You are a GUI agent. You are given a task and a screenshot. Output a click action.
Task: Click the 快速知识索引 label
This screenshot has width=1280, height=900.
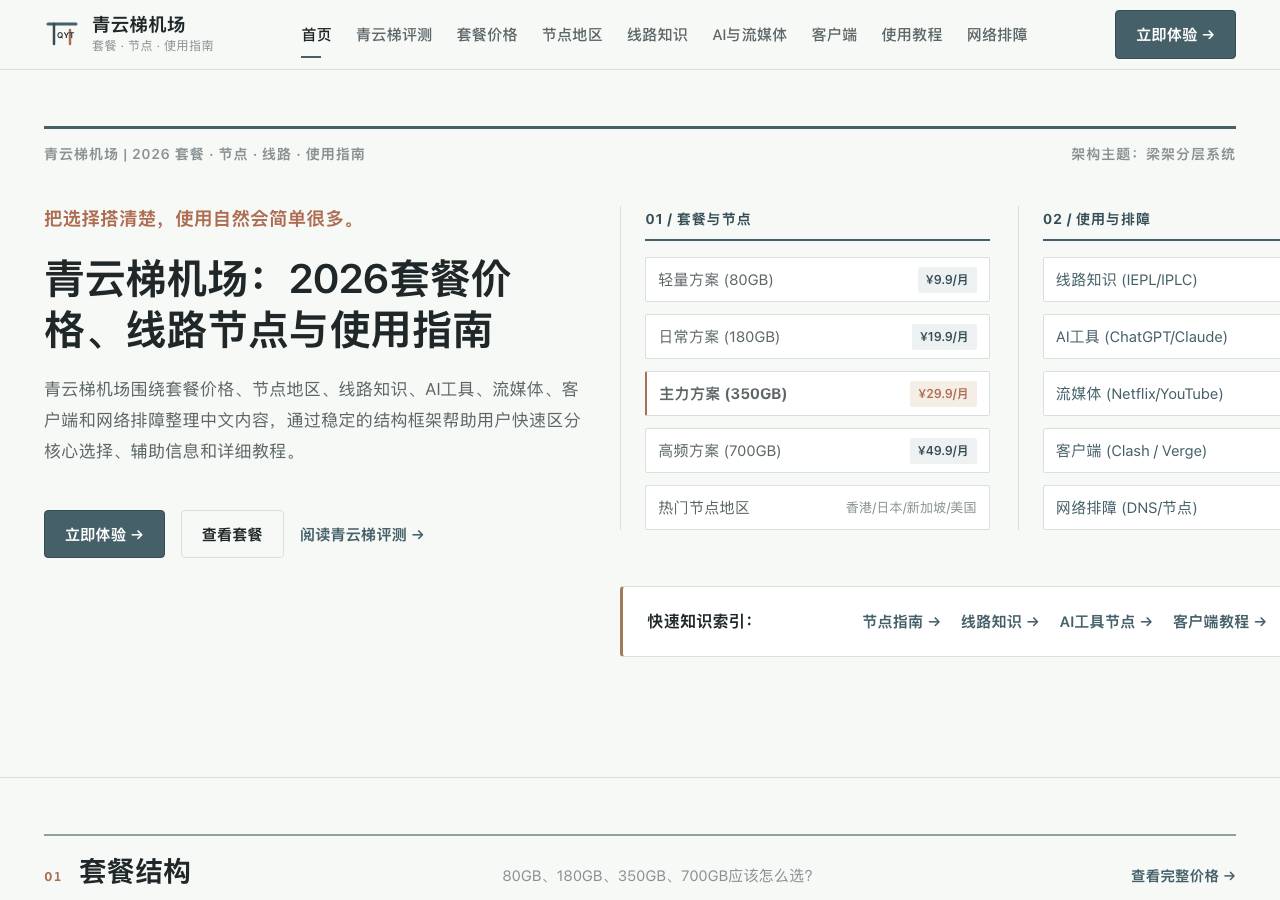(x=700, y=622)
